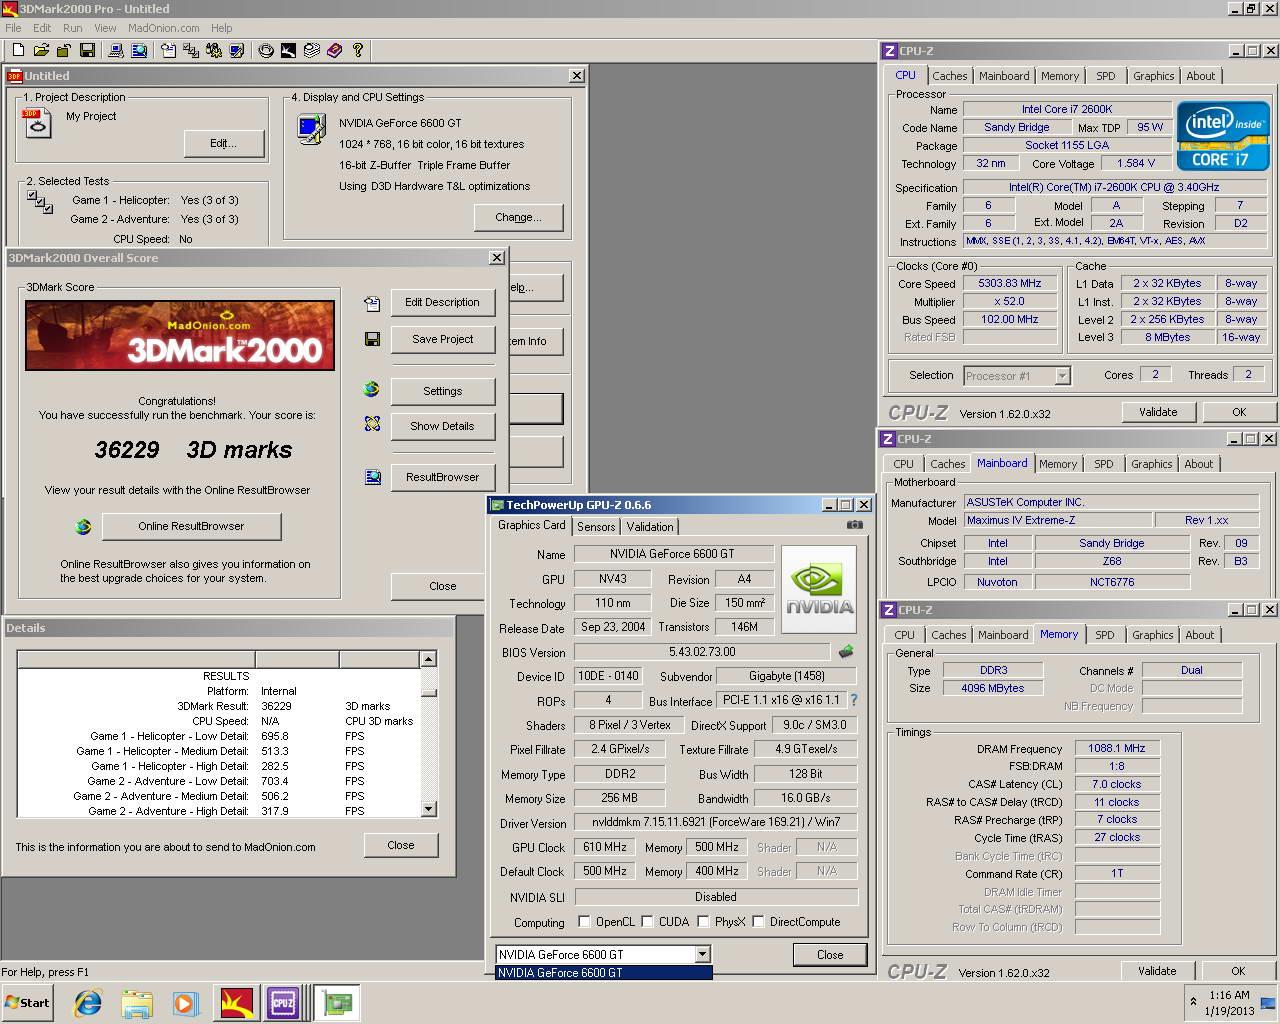Click the icon beside ResultBrowser button

(x=372, y=477)
